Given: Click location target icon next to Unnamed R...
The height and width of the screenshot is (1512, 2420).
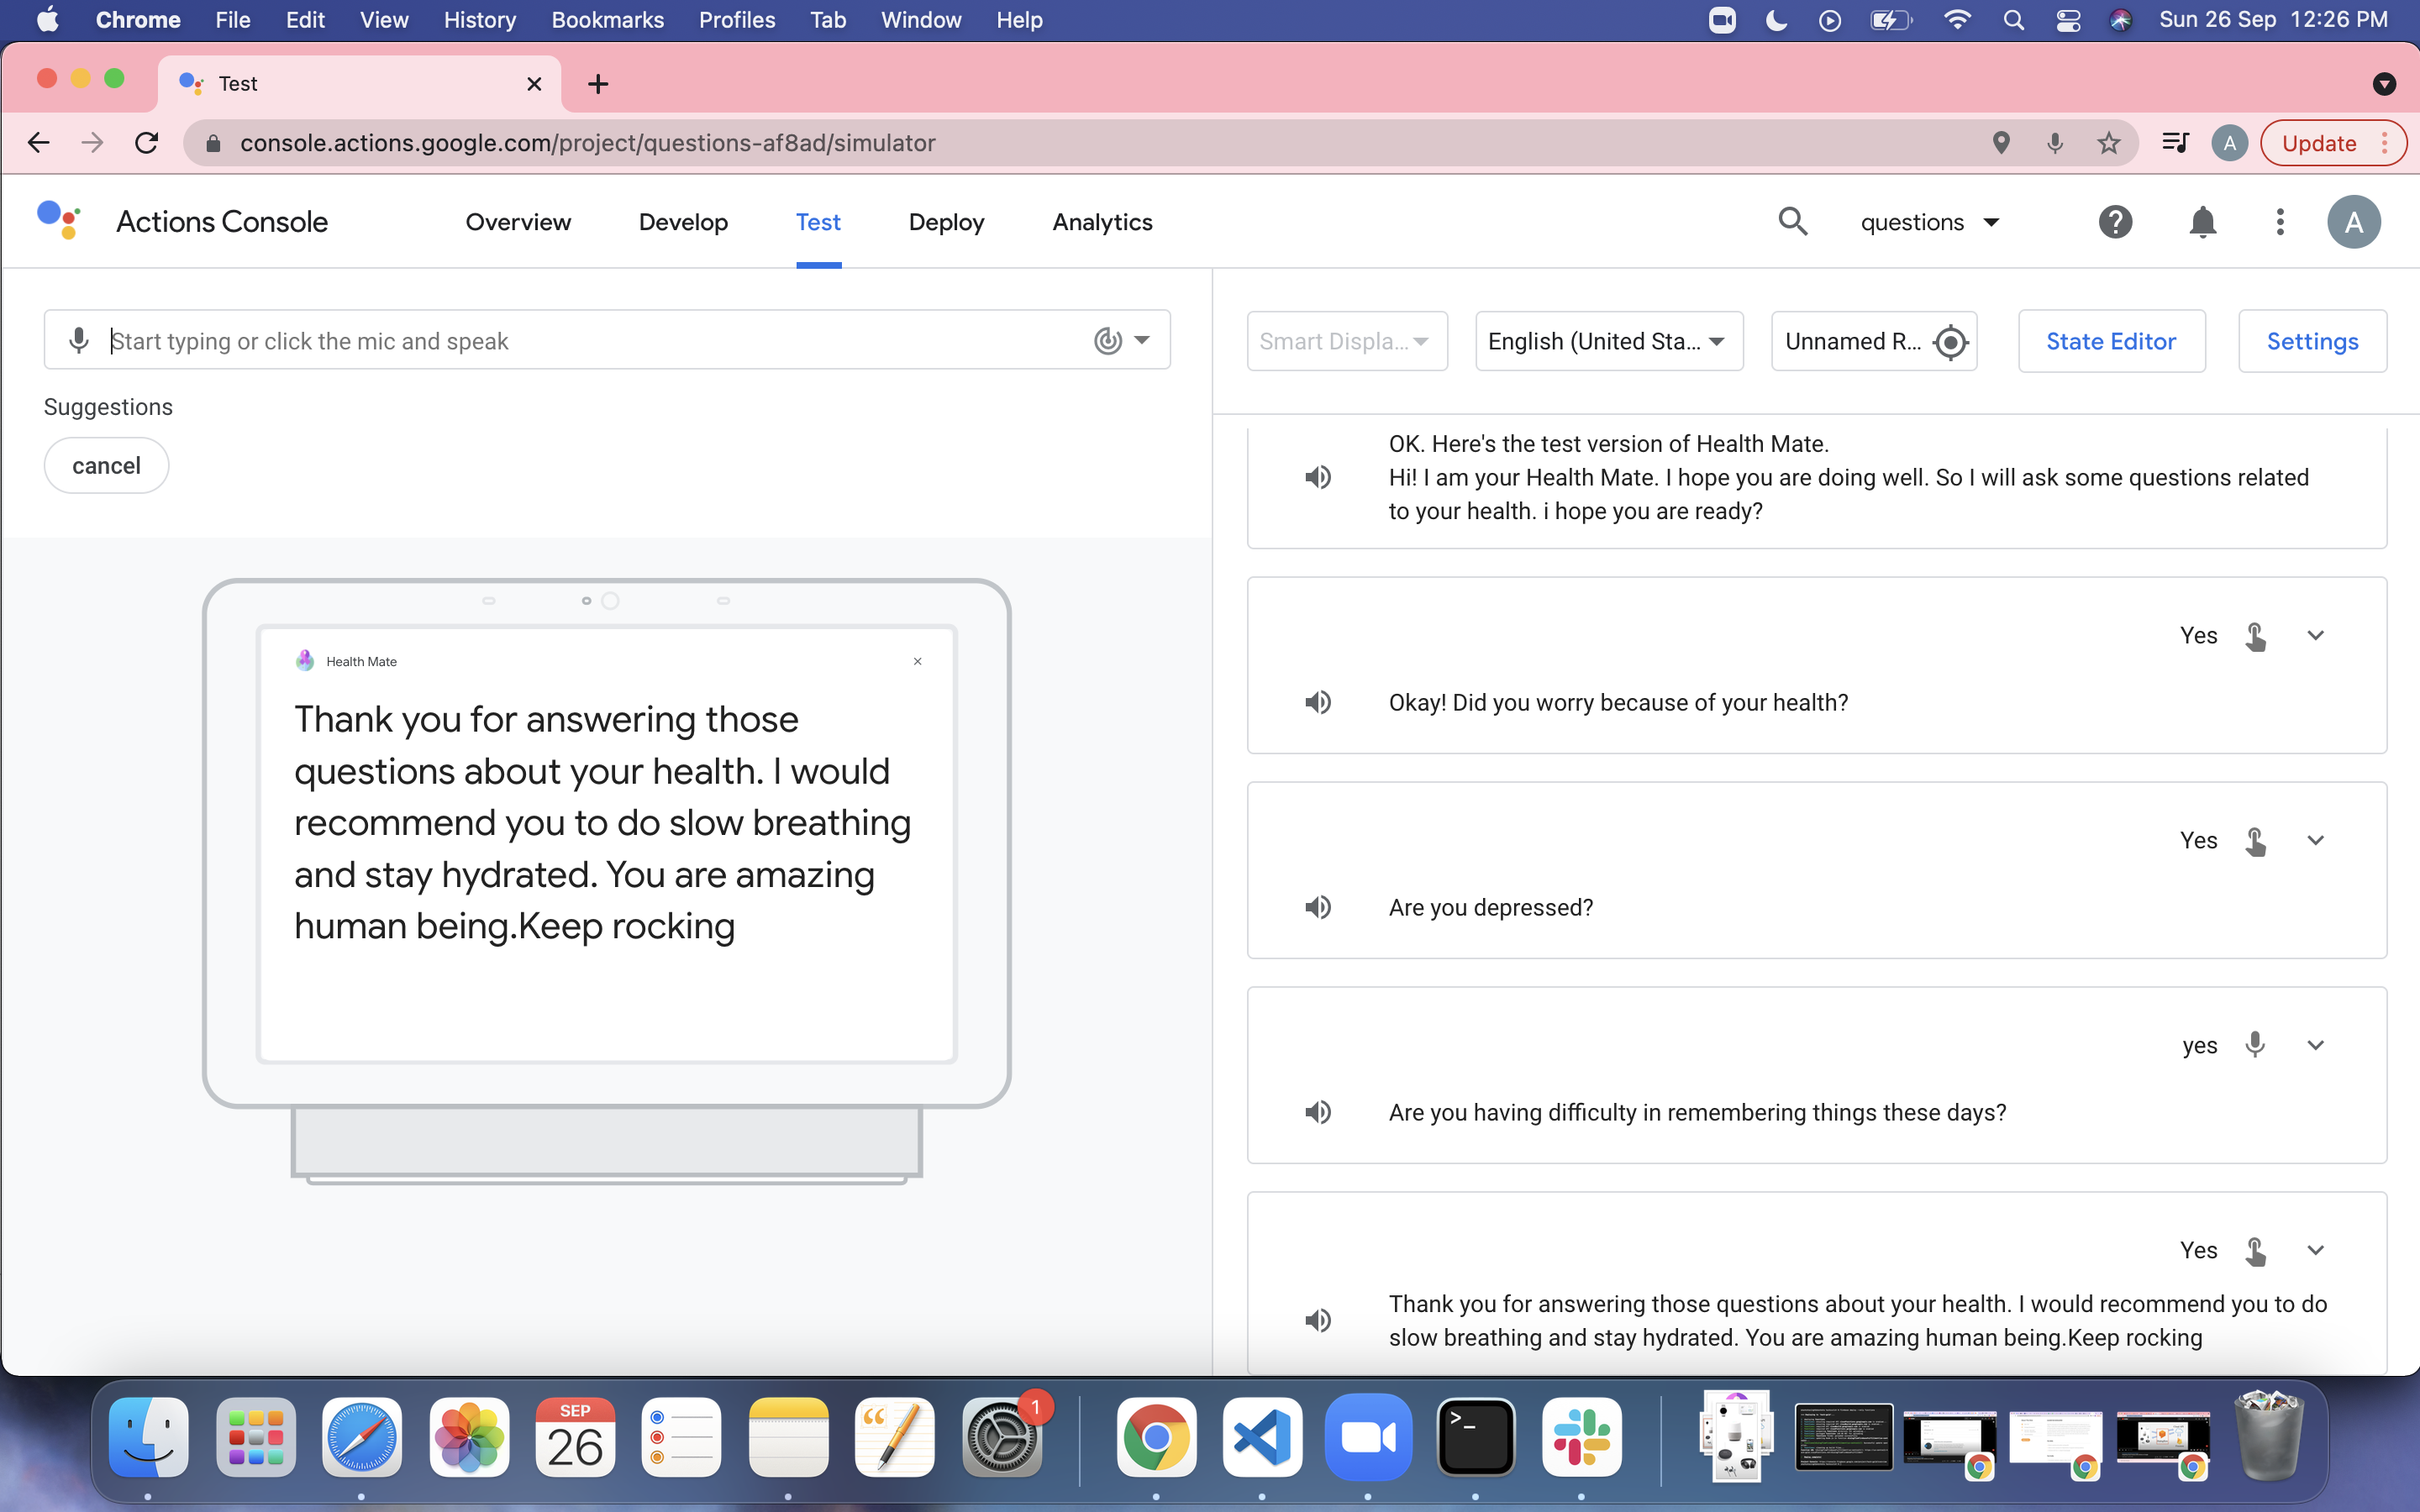Looking at the screenshot, I should pos(1950,342).
